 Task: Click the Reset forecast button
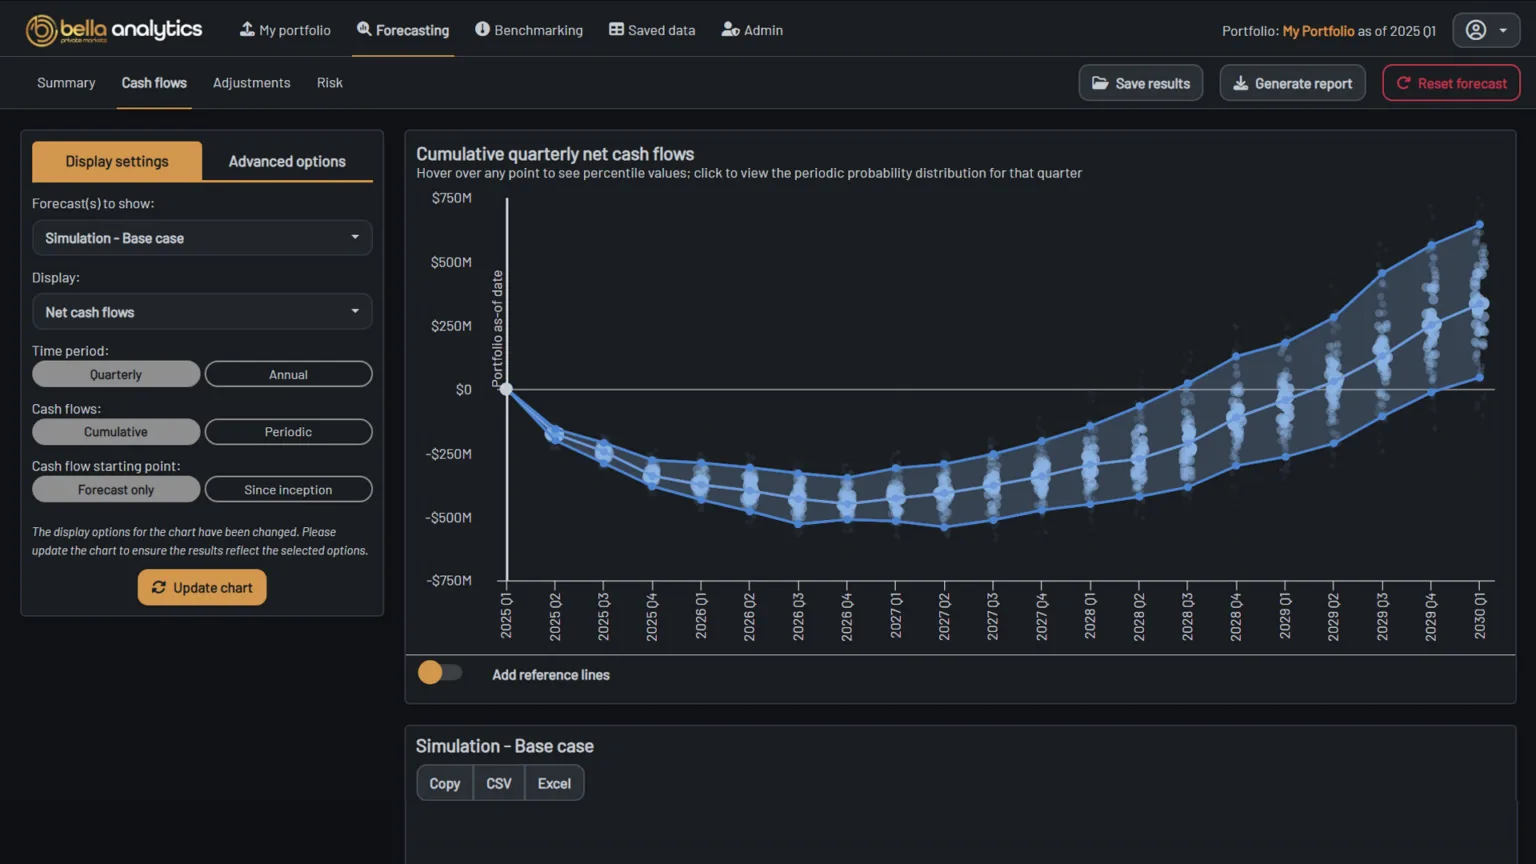pyautogui.click(x=1451, y=83)
